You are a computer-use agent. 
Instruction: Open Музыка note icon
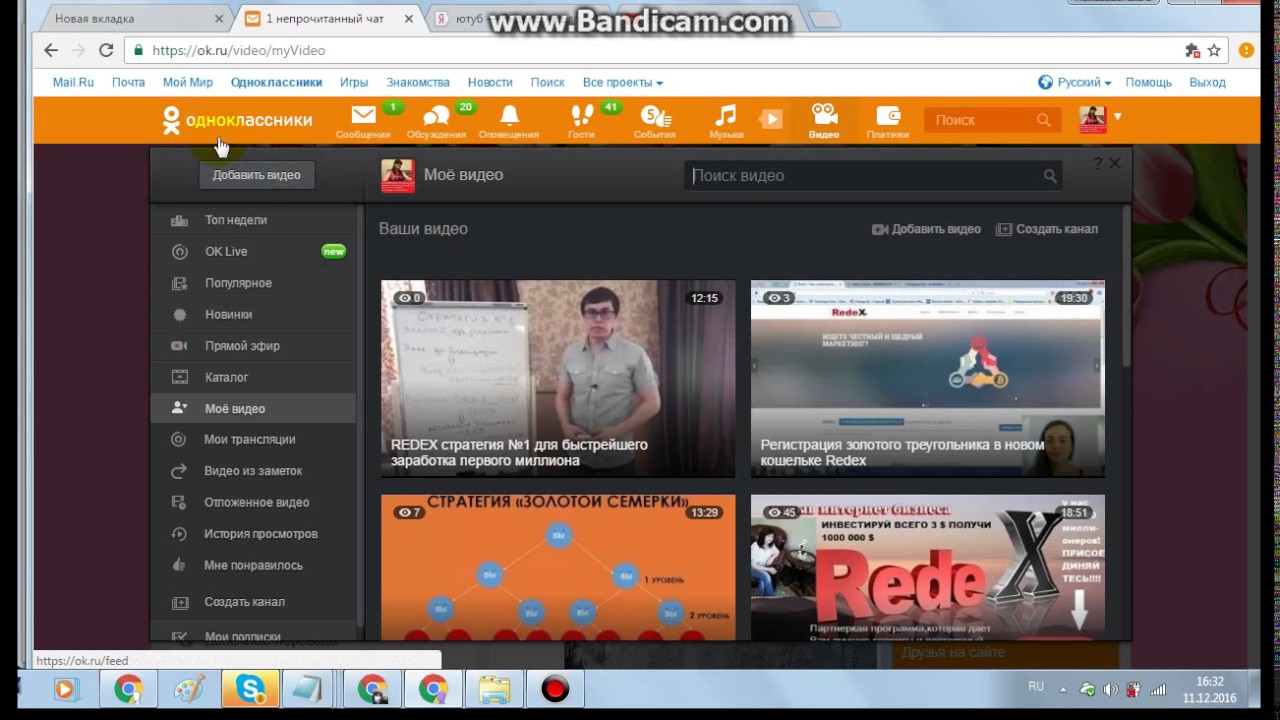click(726, 120)
